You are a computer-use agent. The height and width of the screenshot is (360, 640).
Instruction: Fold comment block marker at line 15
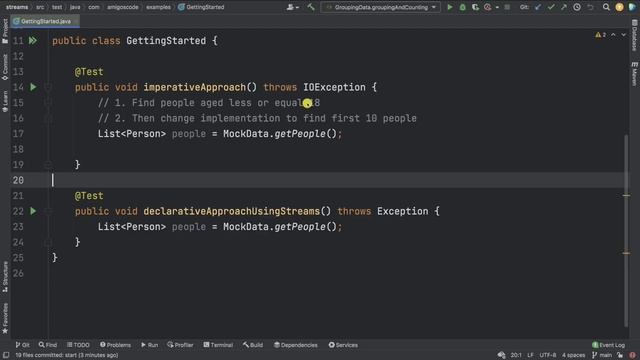pos(48,102)
